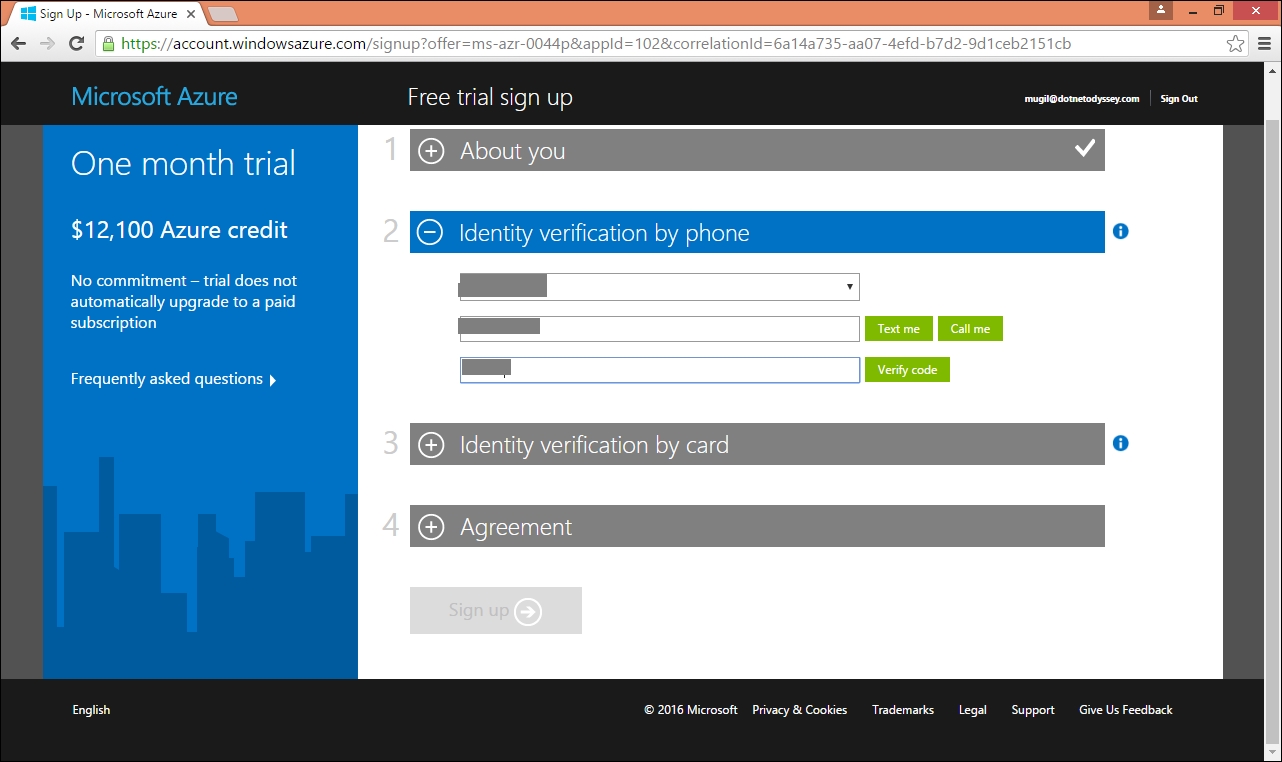This screenshot has height=762, width=1282.
Task: Click the browser forward arrow
Action: click(47, 44)
